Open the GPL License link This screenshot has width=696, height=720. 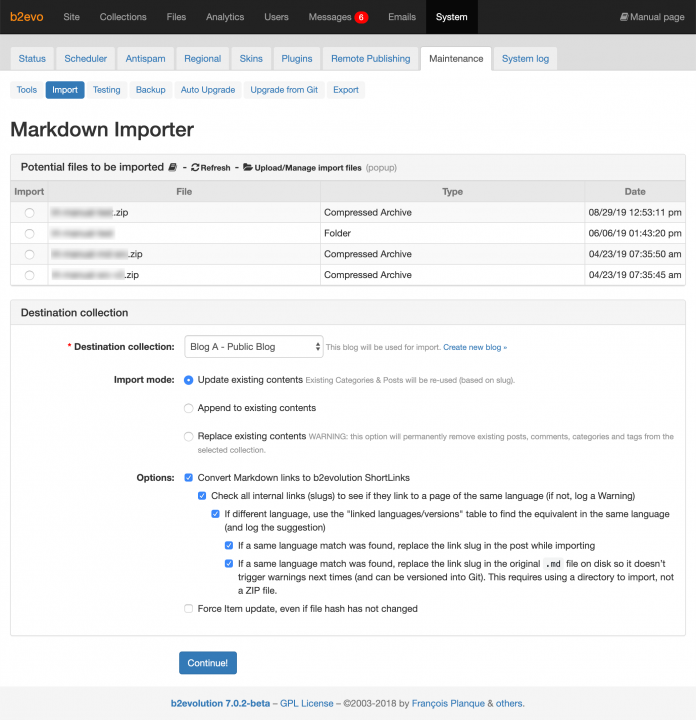[307, 703]
